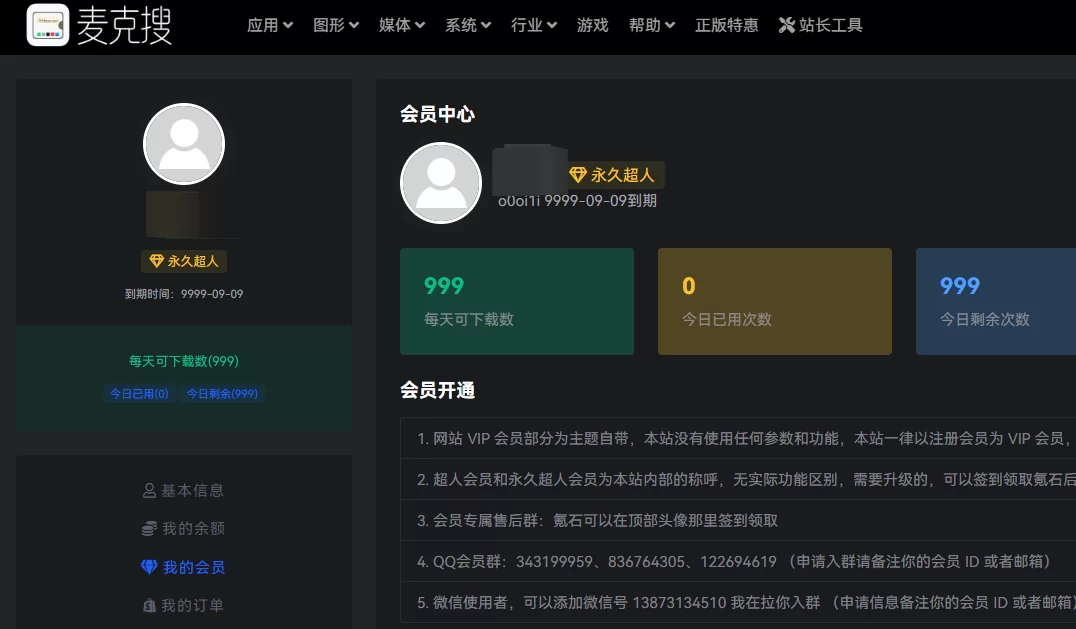Click the 会员开通 heading
This screenshot has height=629, width=1076.
pyautogui.click(x=437, y=390)
